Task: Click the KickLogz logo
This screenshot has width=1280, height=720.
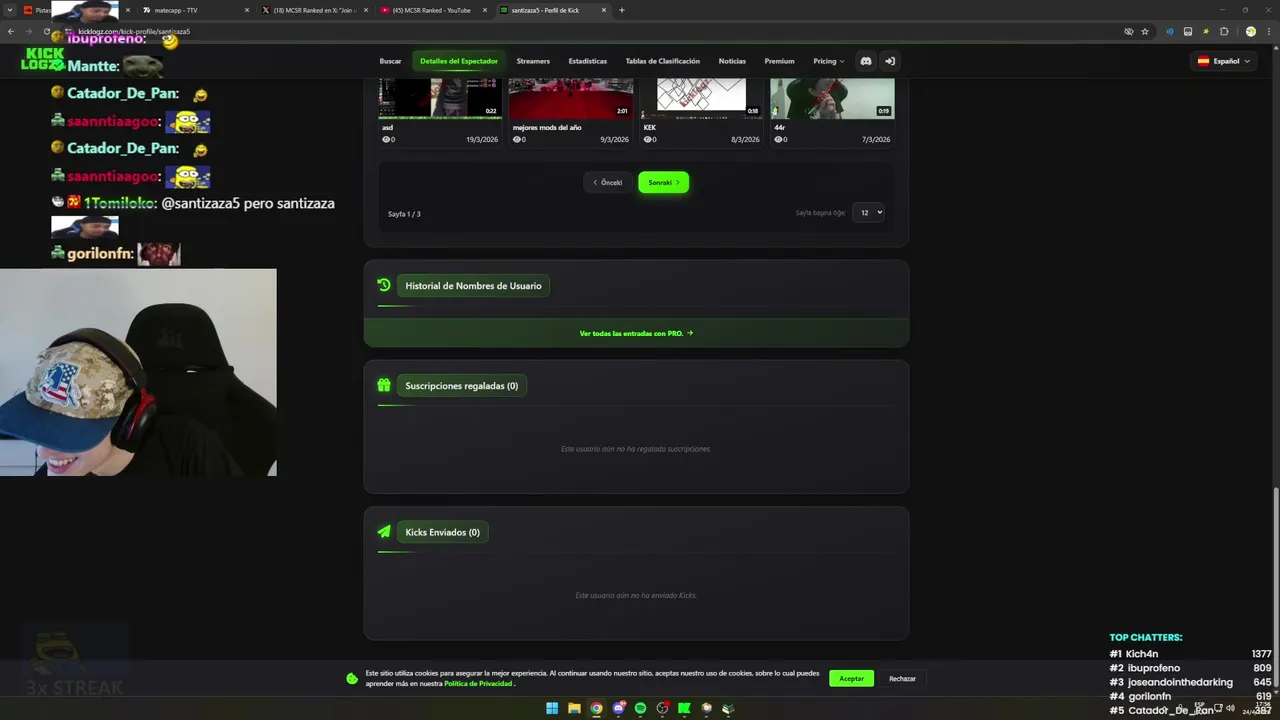Action: [45, 59]
